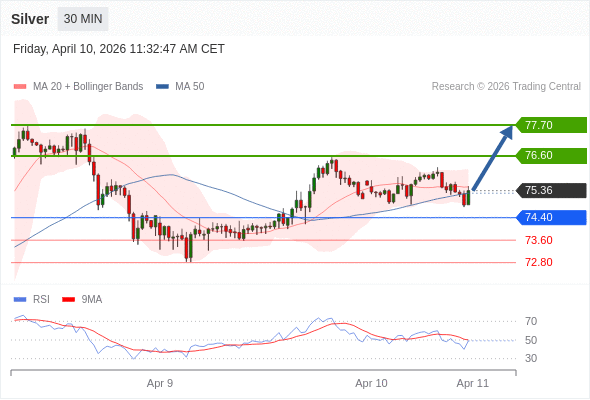Click the 'Apr 9' time axis label
The width and height of the screenshot is (590, 400).
click(x=160, y=383)
